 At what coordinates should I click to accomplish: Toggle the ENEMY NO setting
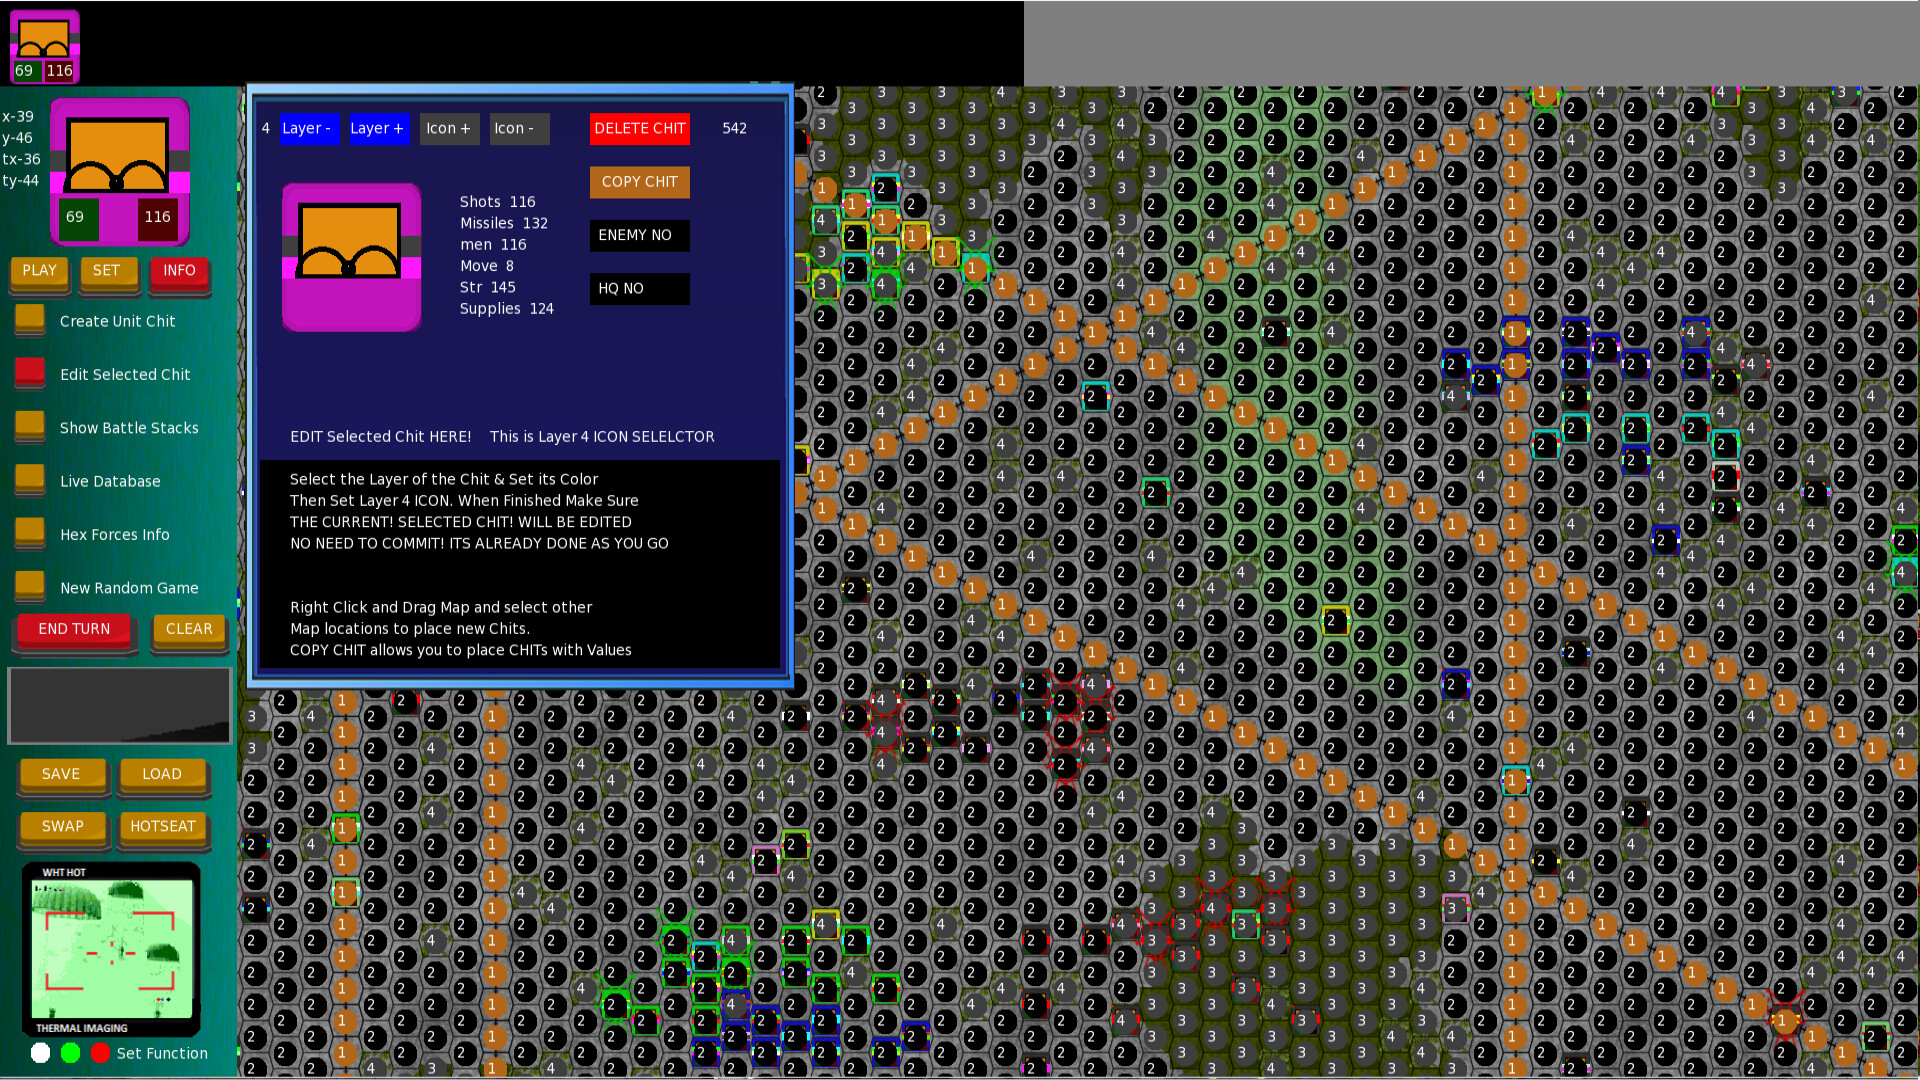638,235
